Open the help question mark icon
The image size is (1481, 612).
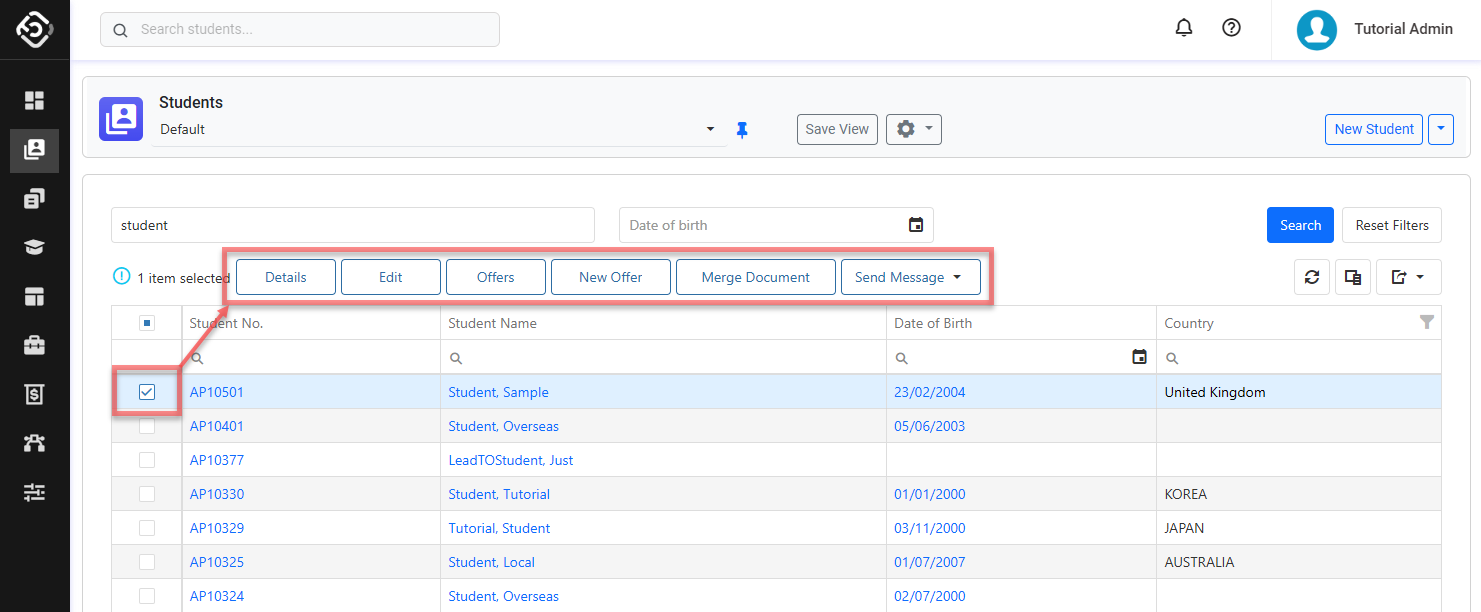pyautogui.click(x=1232, y=28)
